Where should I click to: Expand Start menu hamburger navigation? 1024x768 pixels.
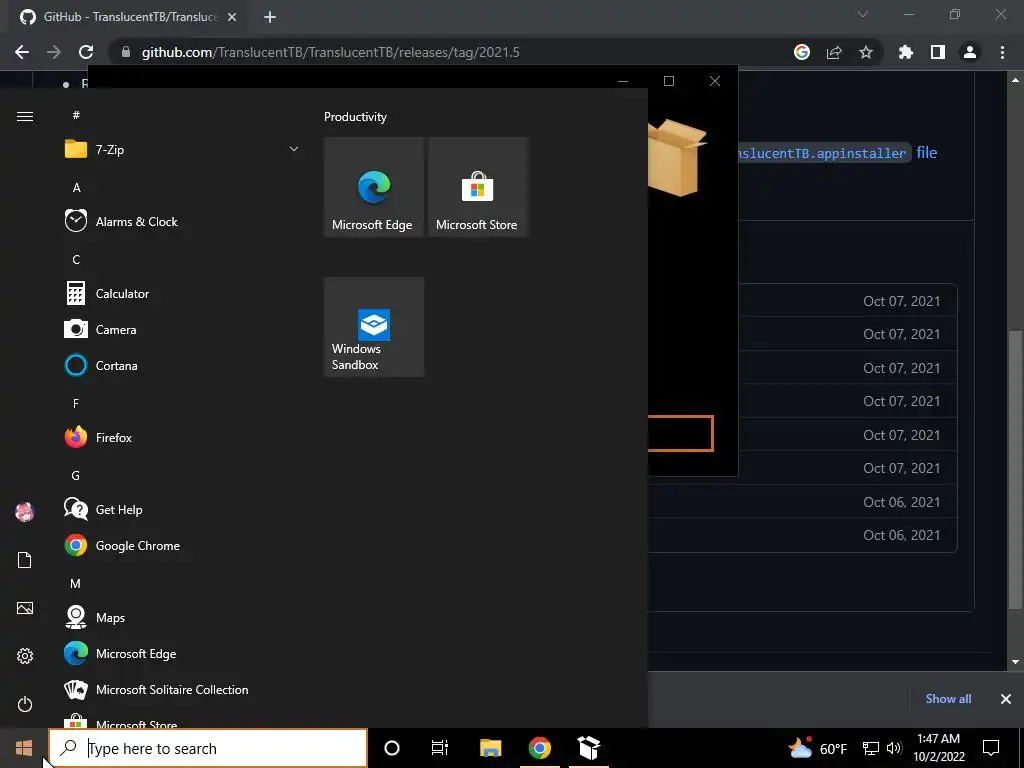coord(25,116)
